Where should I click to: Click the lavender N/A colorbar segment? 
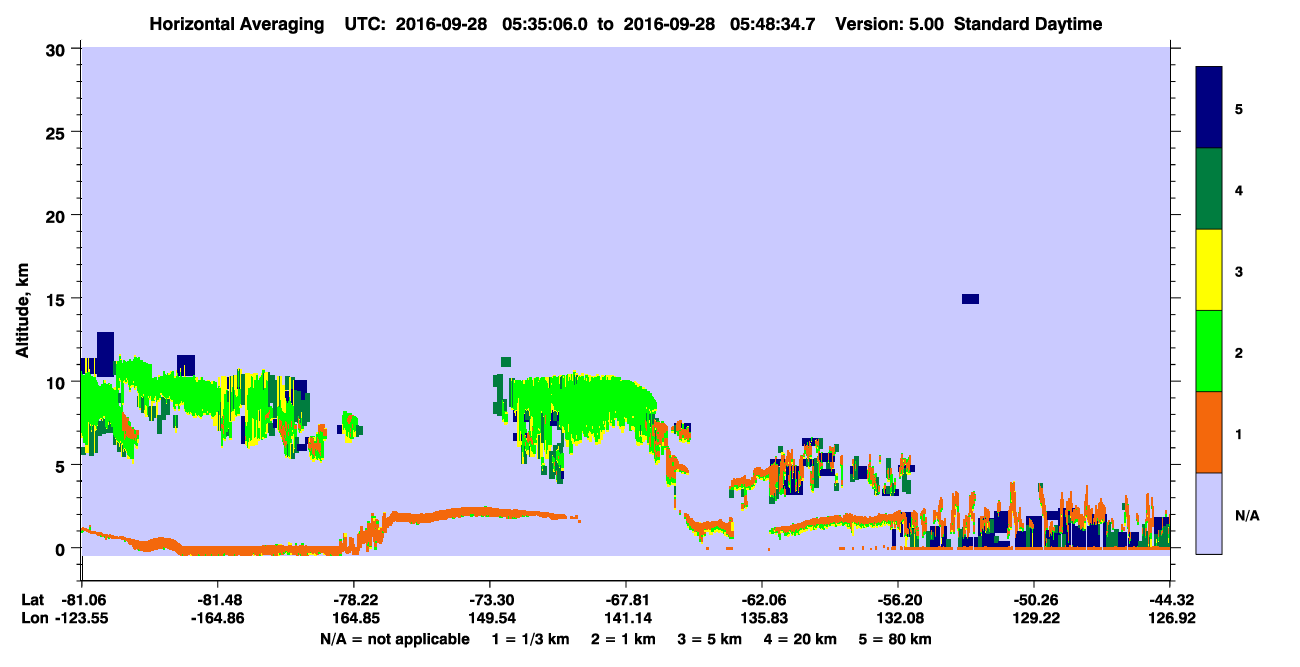[1209, 512]
